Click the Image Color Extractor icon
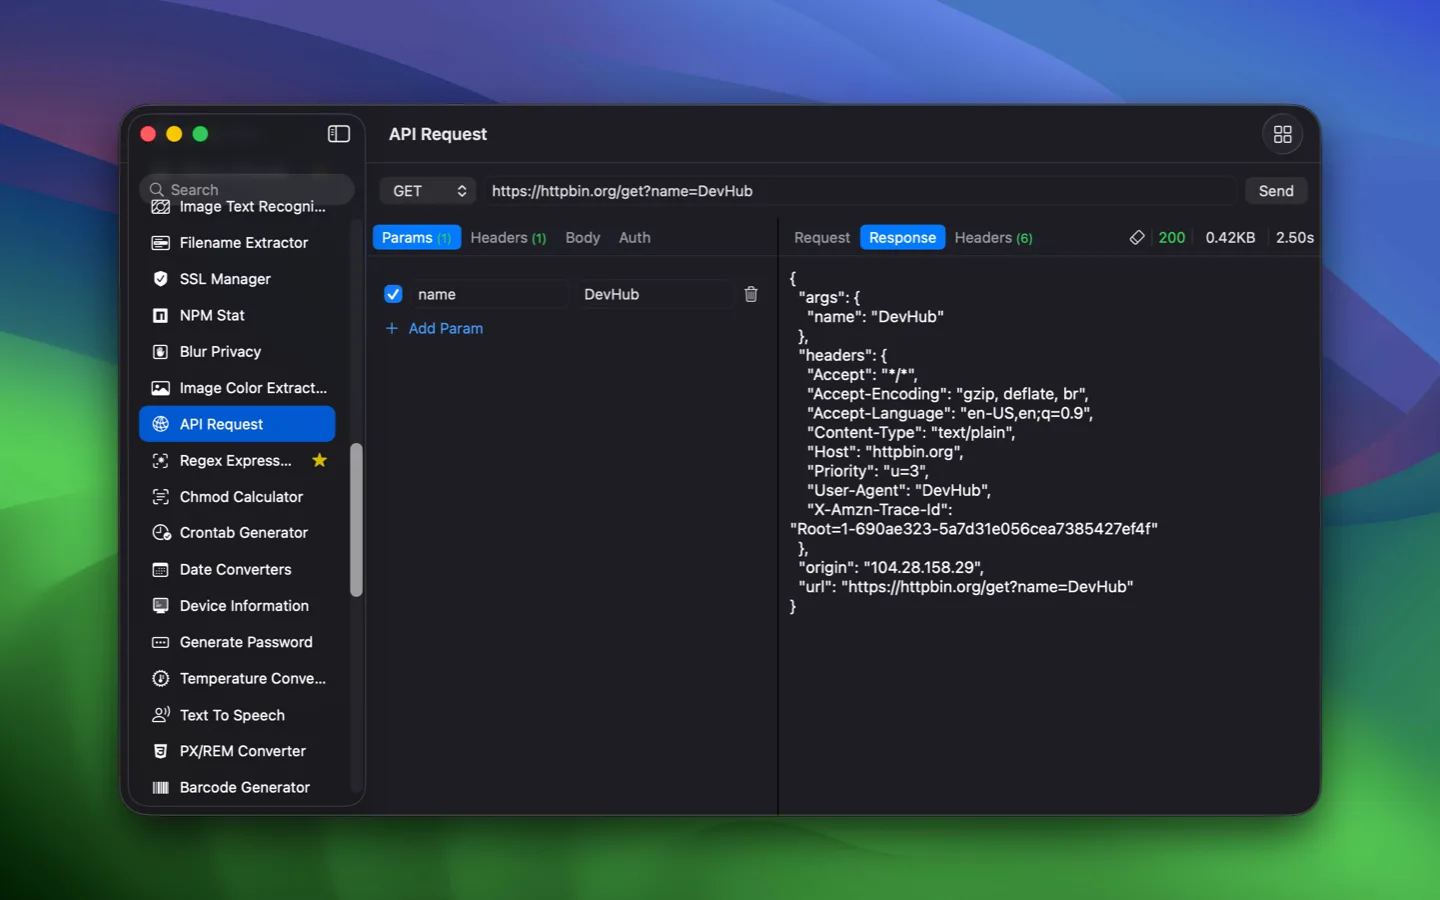Screen dimensions: 1440x900 [x=160, y=388]
